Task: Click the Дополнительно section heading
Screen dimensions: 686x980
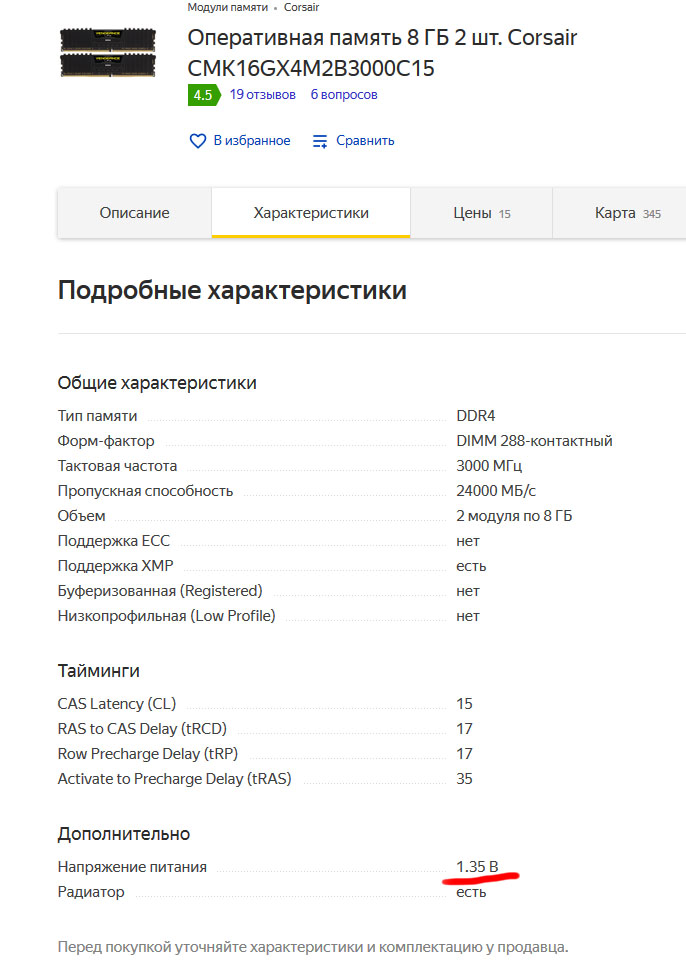Action: click(x=124, y=834)
